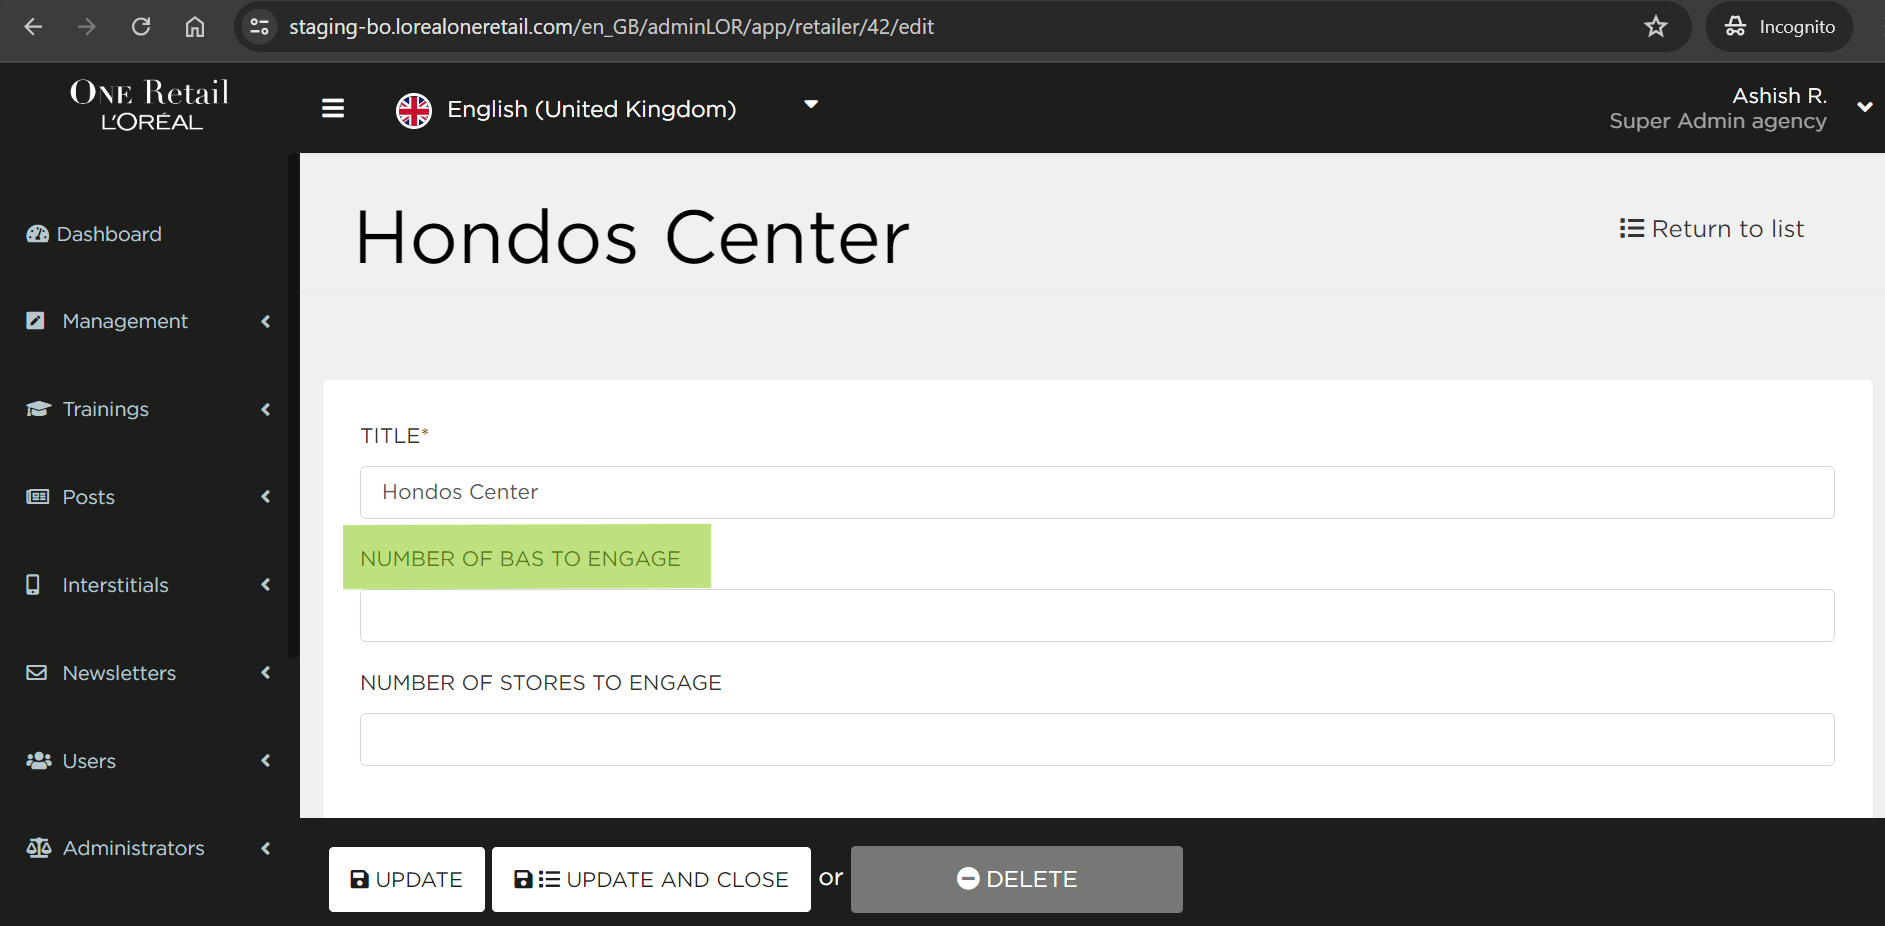Click the browser forward arrow
The width and height of the screenshot is (1885, 926).
pyautogui.click(x=87, y=27)
